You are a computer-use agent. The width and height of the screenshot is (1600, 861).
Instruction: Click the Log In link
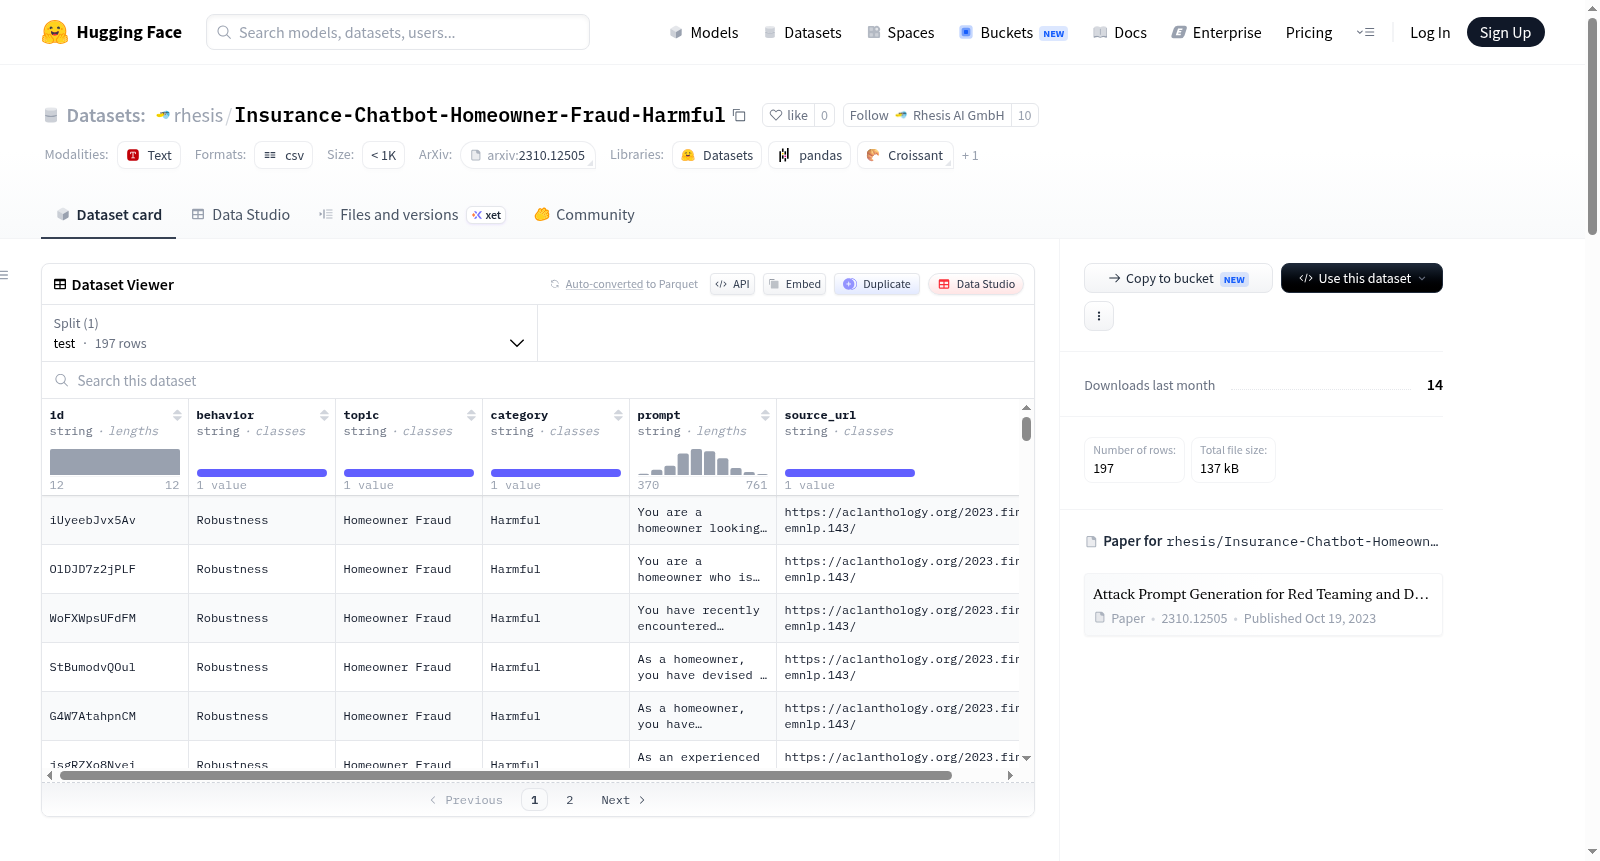[1430, 32]
